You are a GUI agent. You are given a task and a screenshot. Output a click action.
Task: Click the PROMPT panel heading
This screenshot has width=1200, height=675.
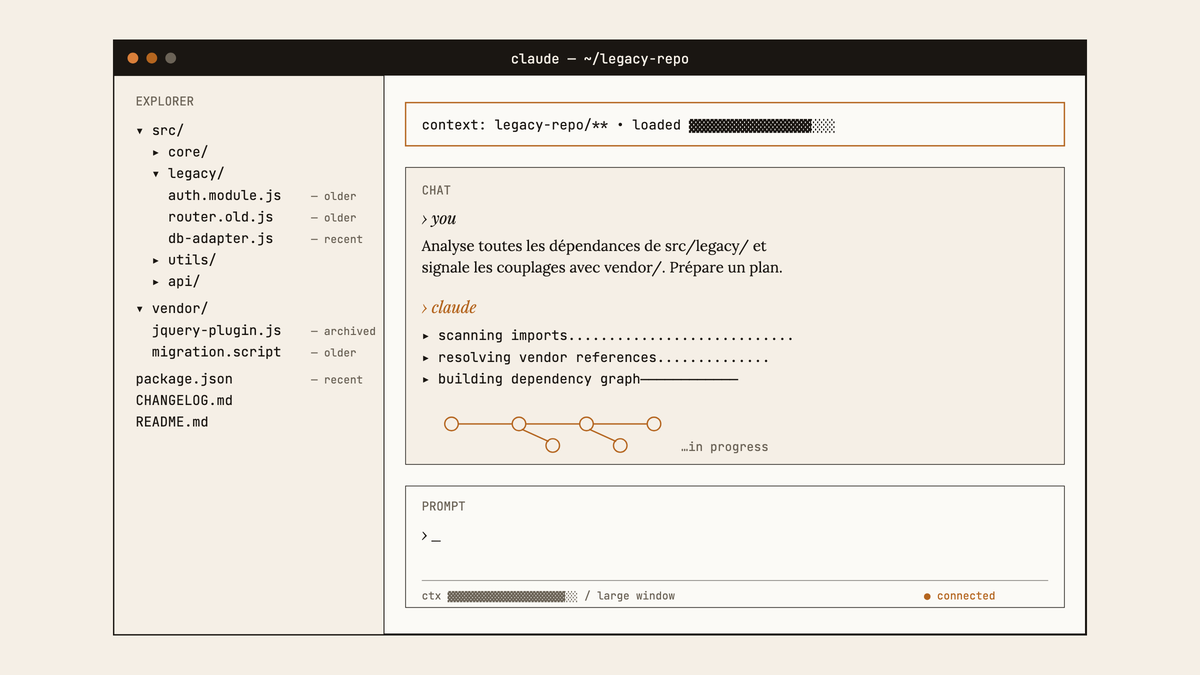tap(443, 506)
